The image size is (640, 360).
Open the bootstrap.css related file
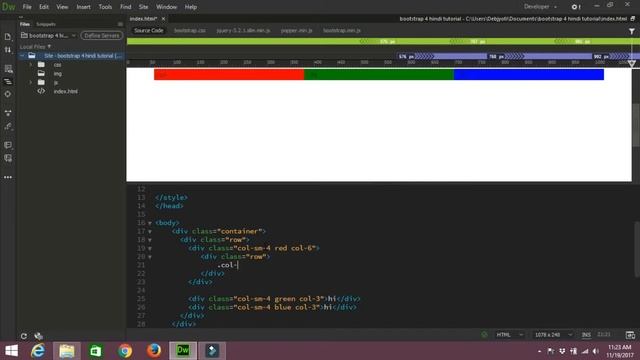[x=190, y=31]
